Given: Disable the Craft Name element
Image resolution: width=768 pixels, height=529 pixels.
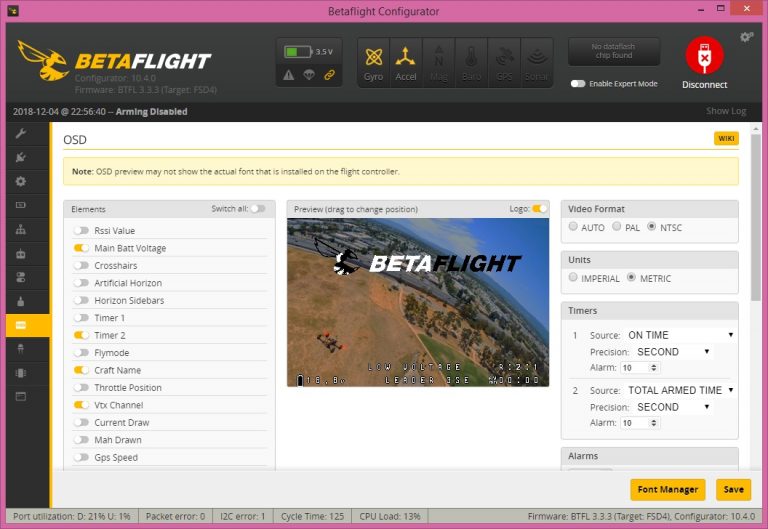Looking at the screenshot, I should coord(81,370).
